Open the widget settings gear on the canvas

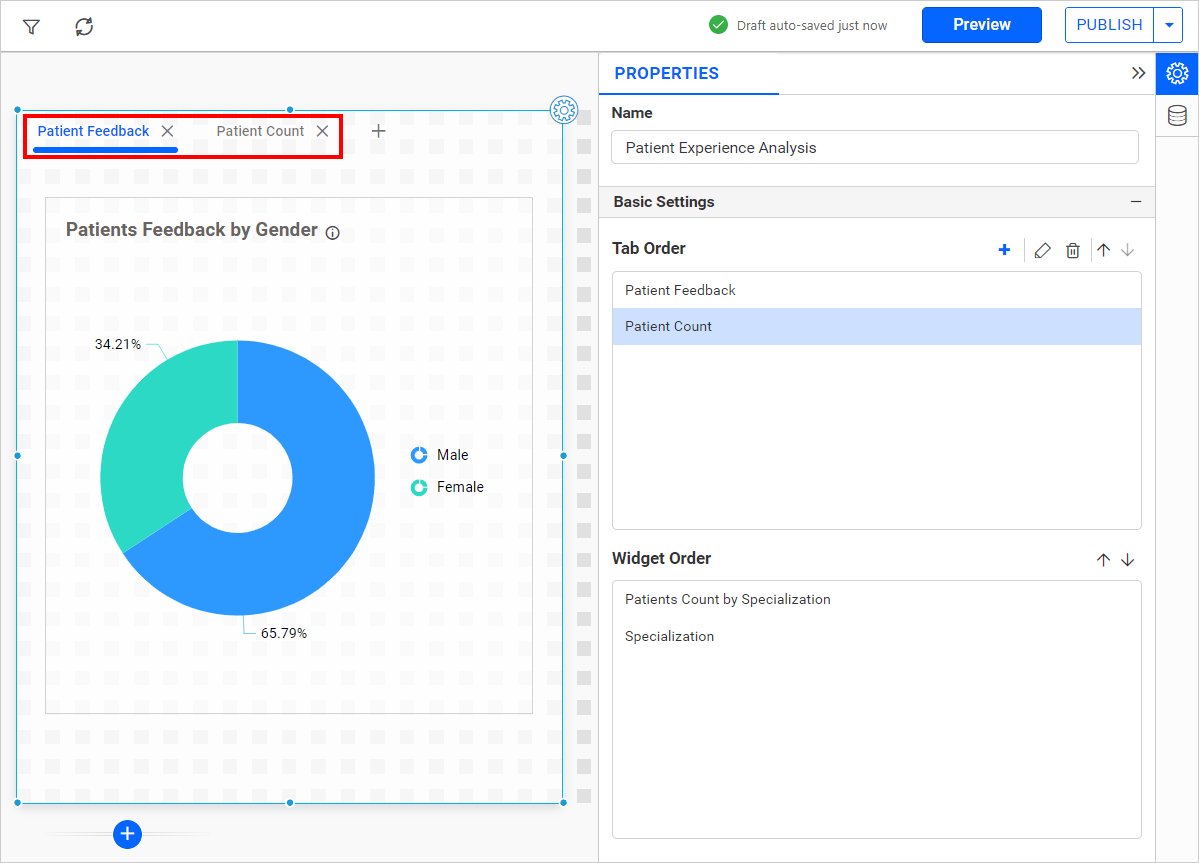[564, 110]
